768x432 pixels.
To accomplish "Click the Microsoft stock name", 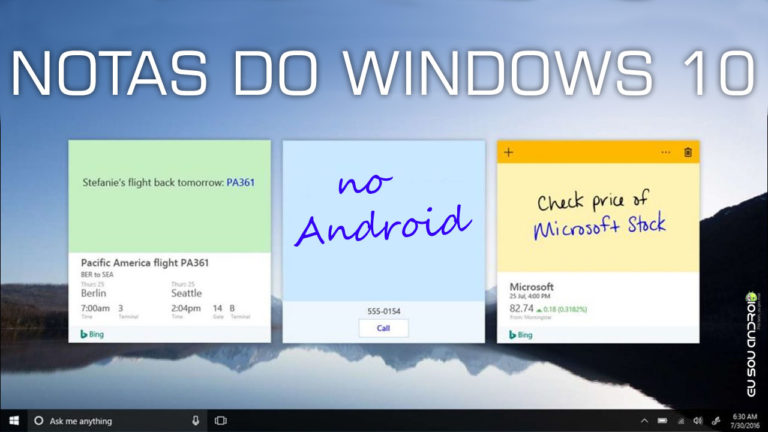I will point(531,287).
